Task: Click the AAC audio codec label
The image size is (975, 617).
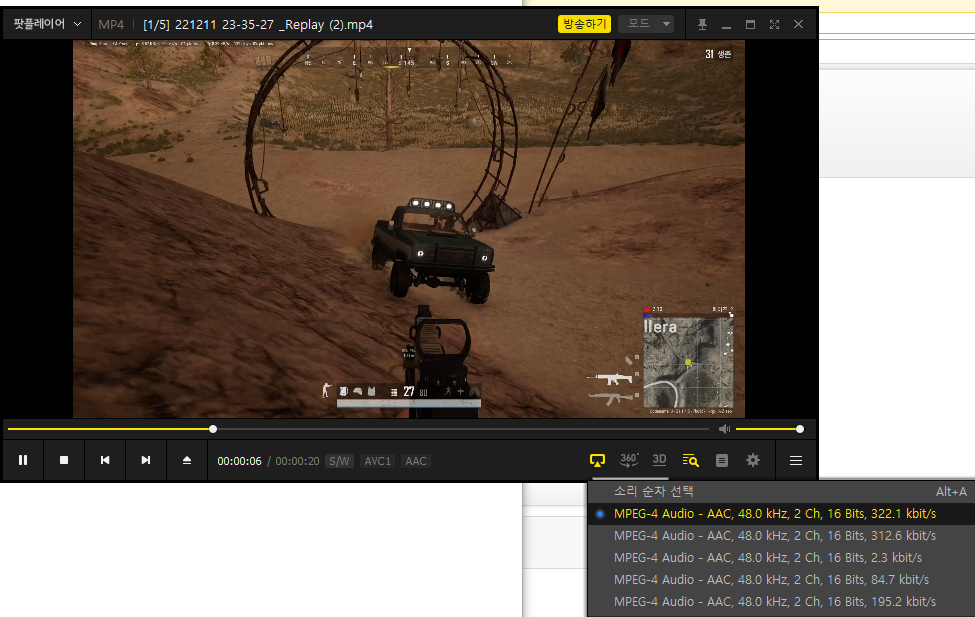Action: point(416,461)
